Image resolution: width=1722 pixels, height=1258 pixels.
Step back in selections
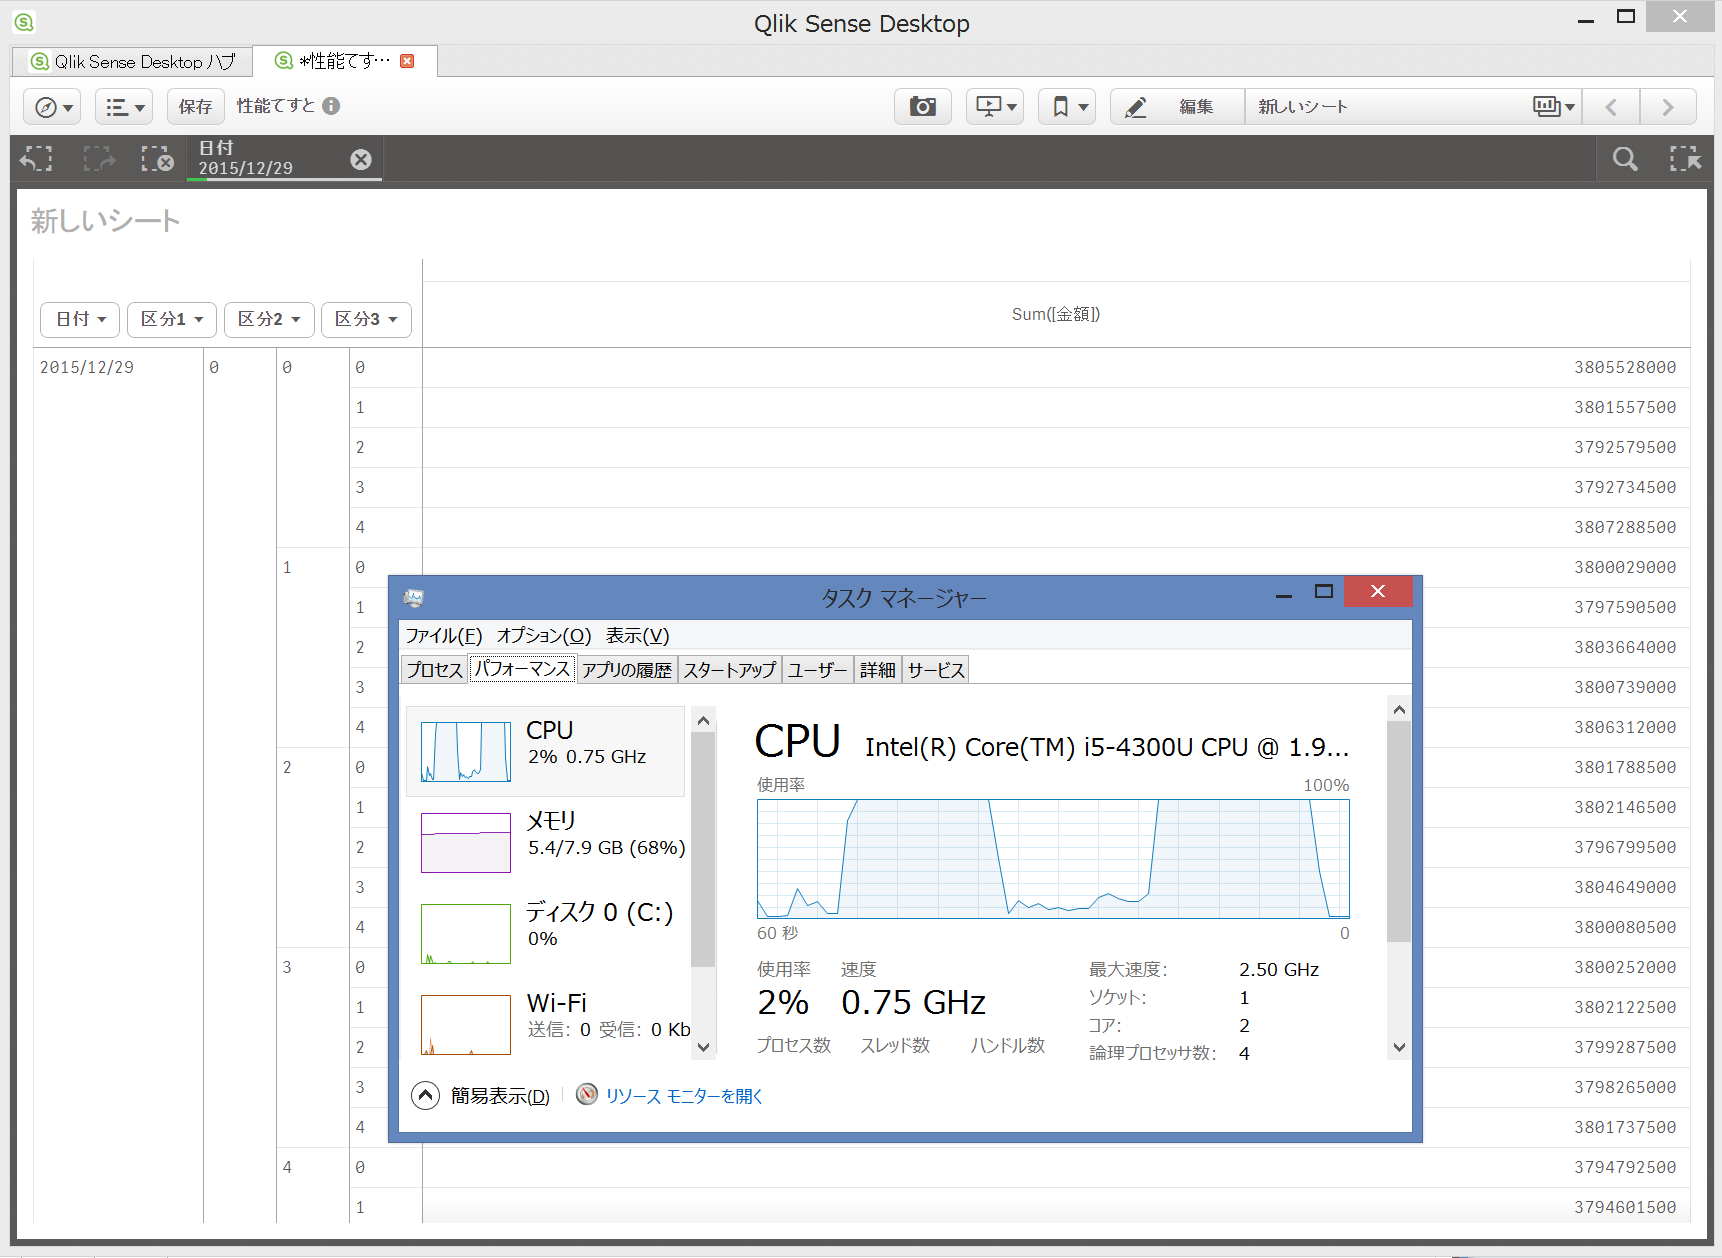coord(37,158)
